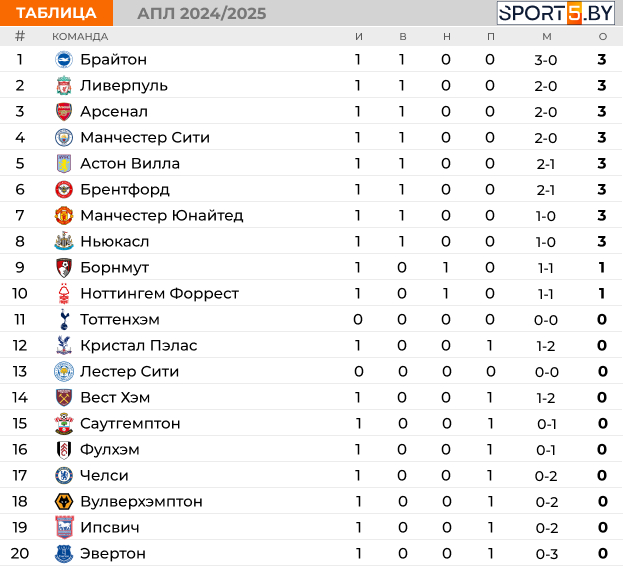Open the Ноттингем Форрест team link

[x=159, y=294]
